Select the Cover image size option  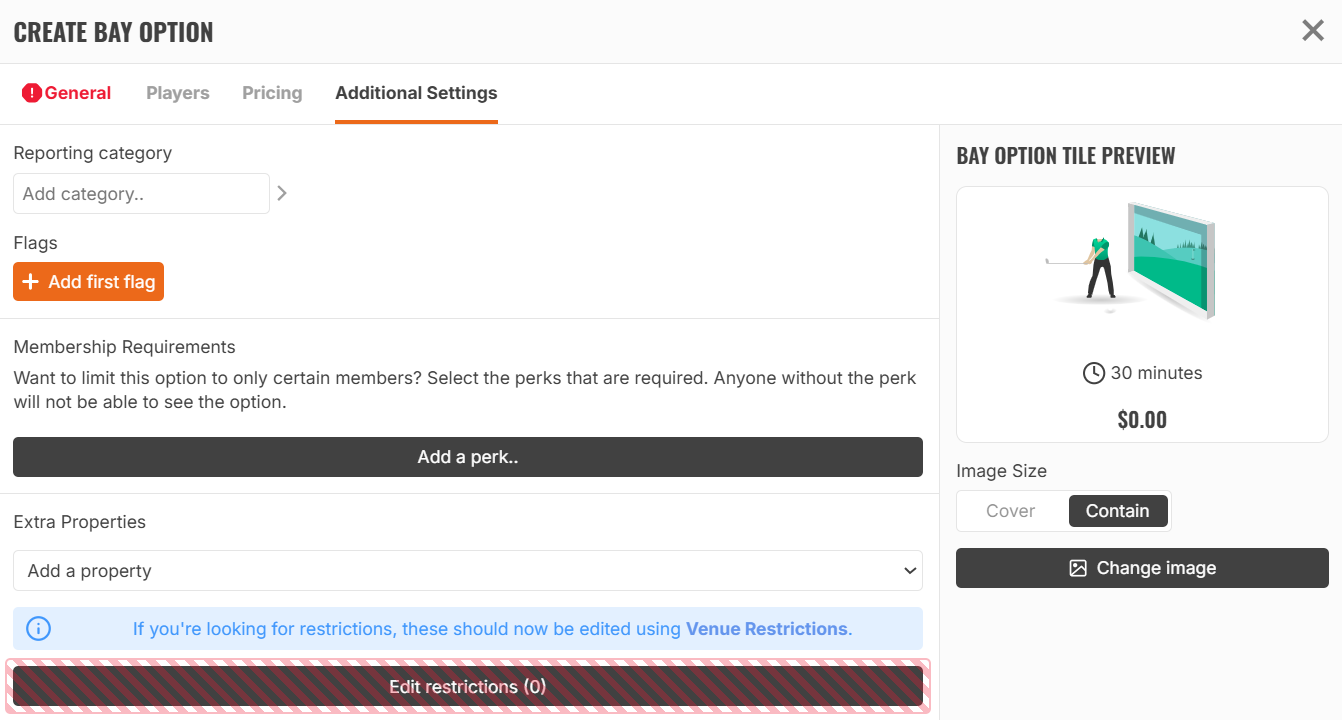pyautogui.click(x=1011, y=511)
